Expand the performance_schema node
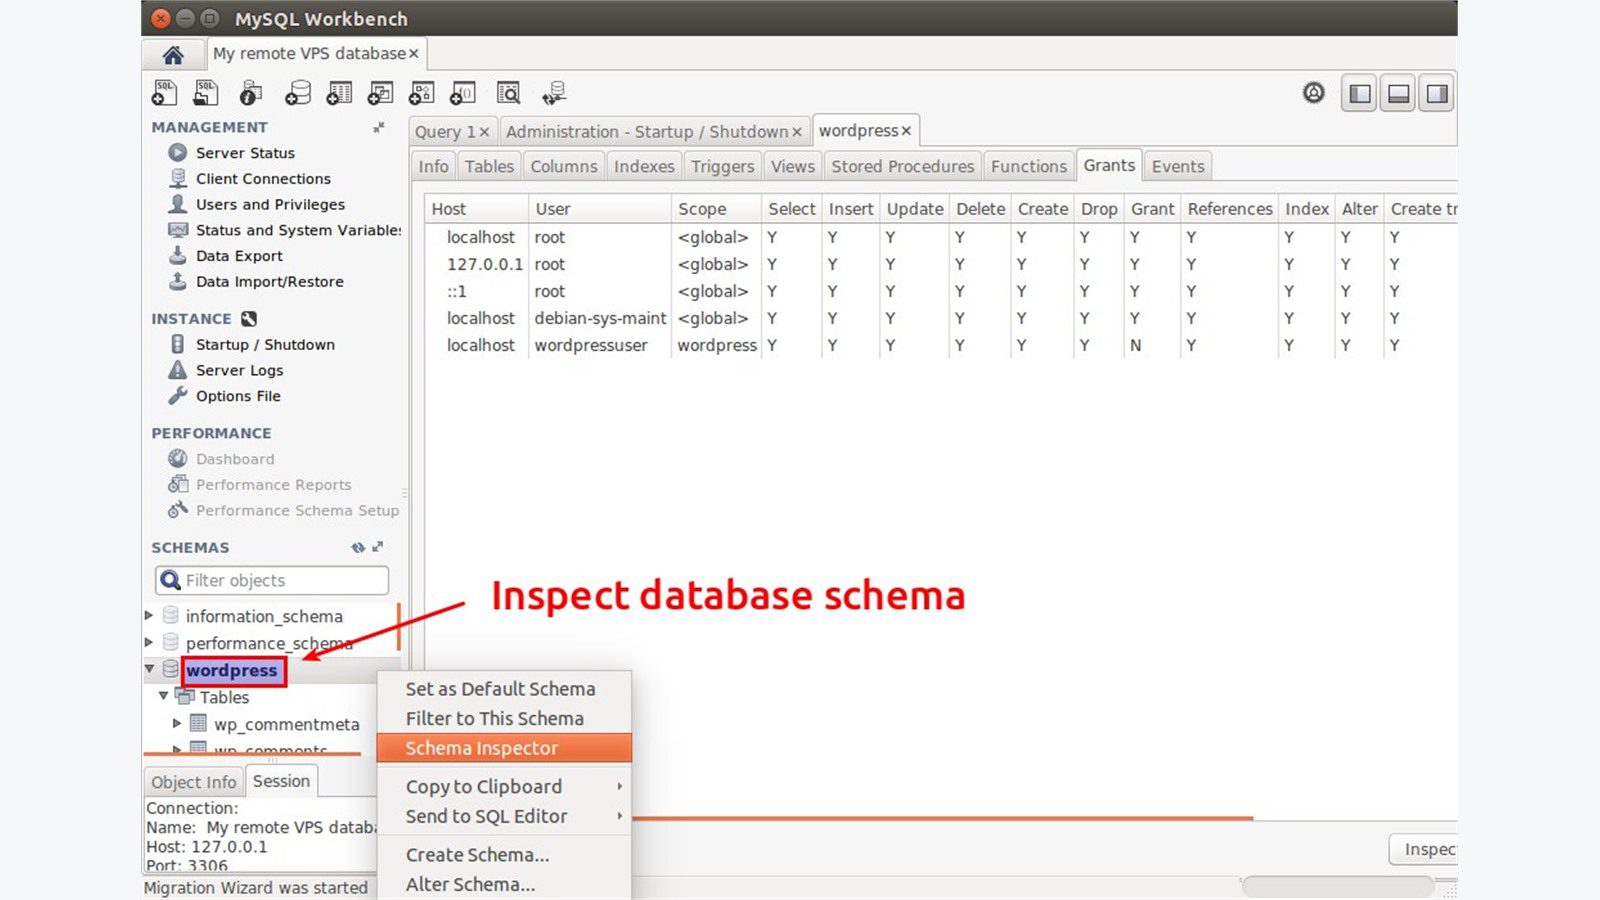1600x900 pixels. 149,642
